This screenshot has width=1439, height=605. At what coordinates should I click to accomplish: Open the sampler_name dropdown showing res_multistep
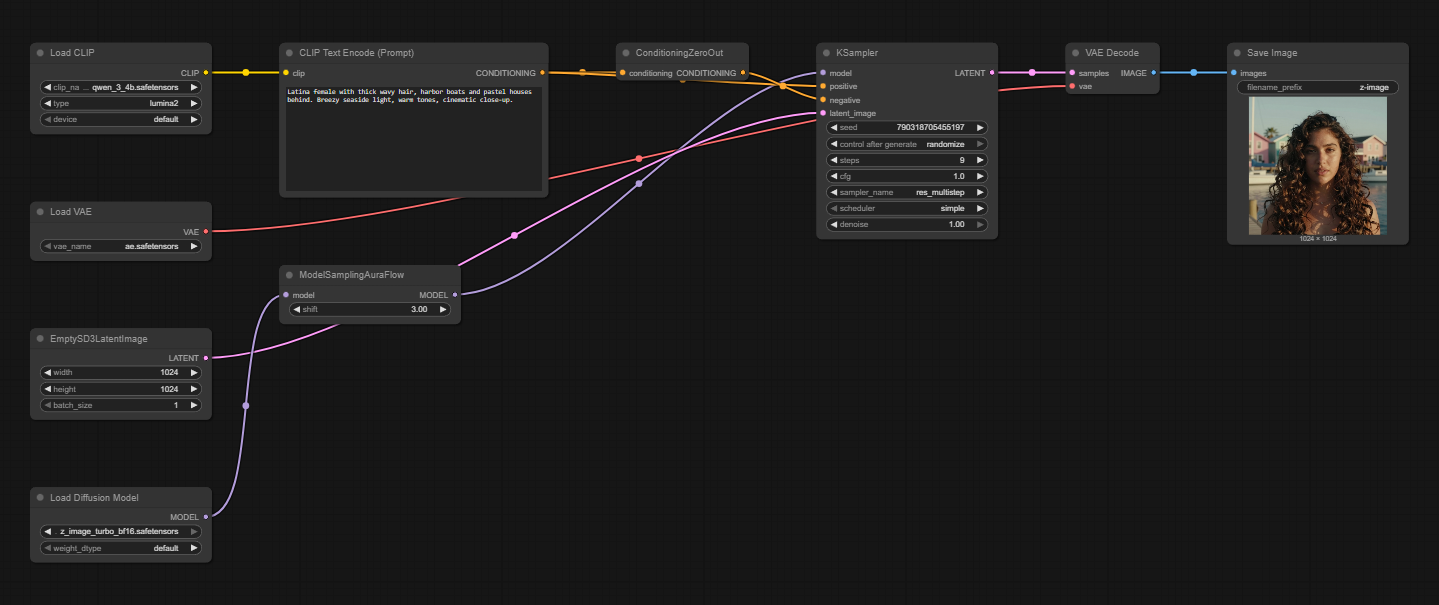906,192
